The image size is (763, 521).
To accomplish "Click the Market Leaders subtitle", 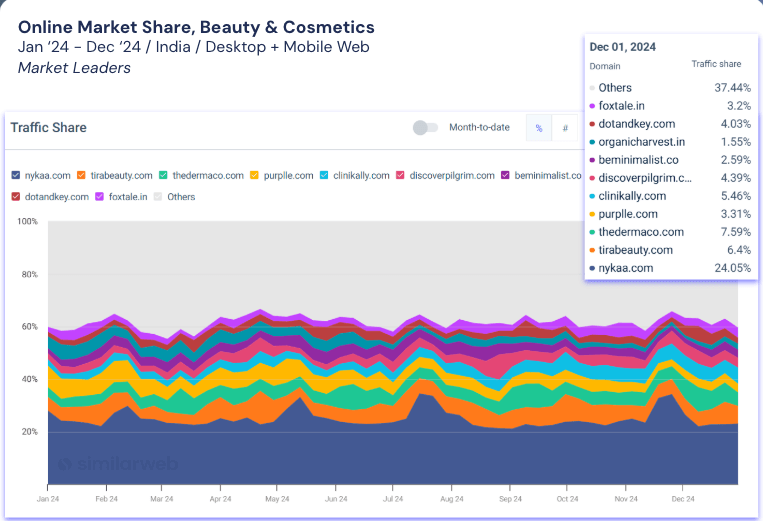I will coord(74,68).
